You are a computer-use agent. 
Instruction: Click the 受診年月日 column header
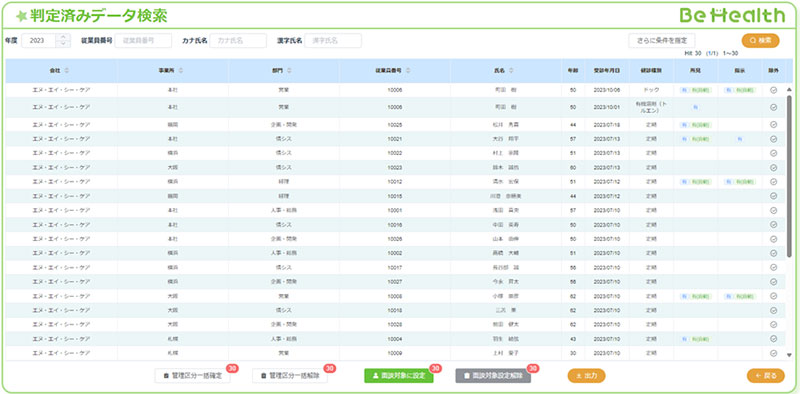(607, 71)
